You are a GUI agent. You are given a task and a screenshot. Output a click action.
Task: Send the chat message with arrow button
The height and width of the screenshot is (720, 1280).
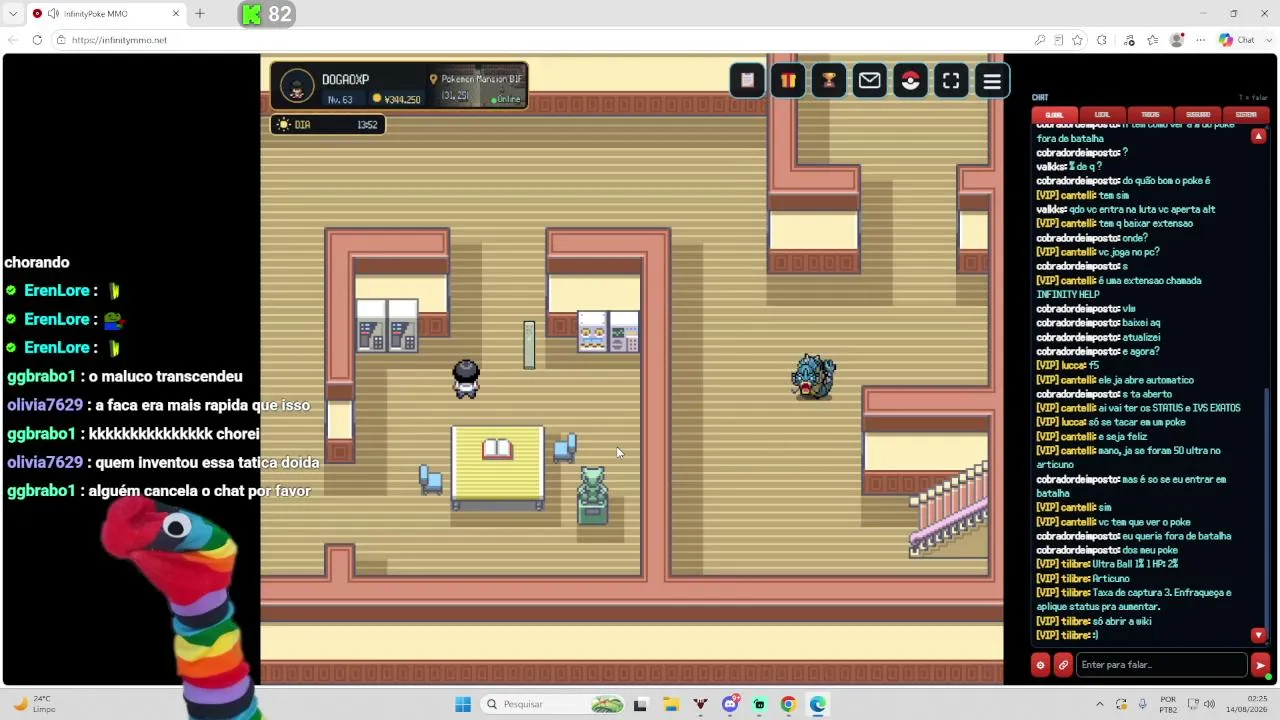click(1260, 665)
